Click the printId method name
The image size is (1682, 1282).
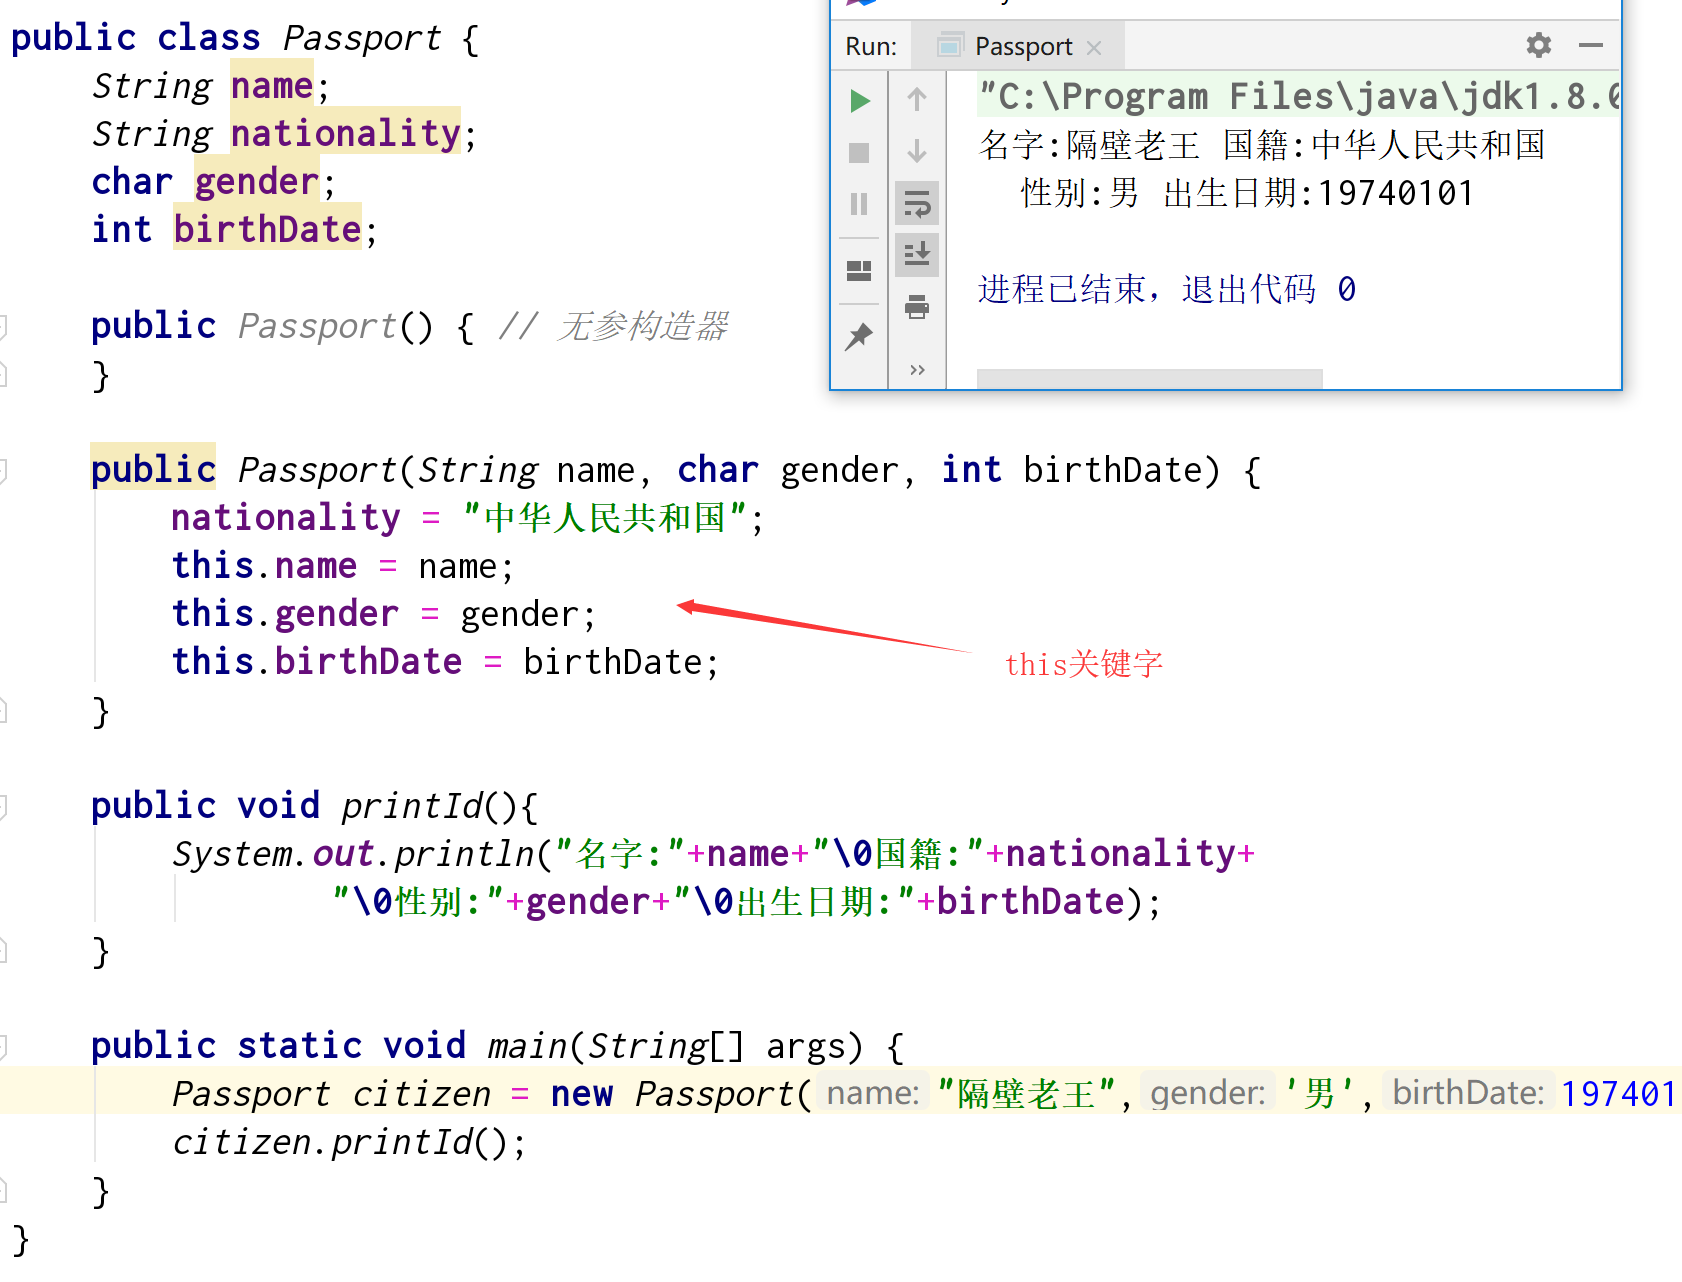coord(413,806)
